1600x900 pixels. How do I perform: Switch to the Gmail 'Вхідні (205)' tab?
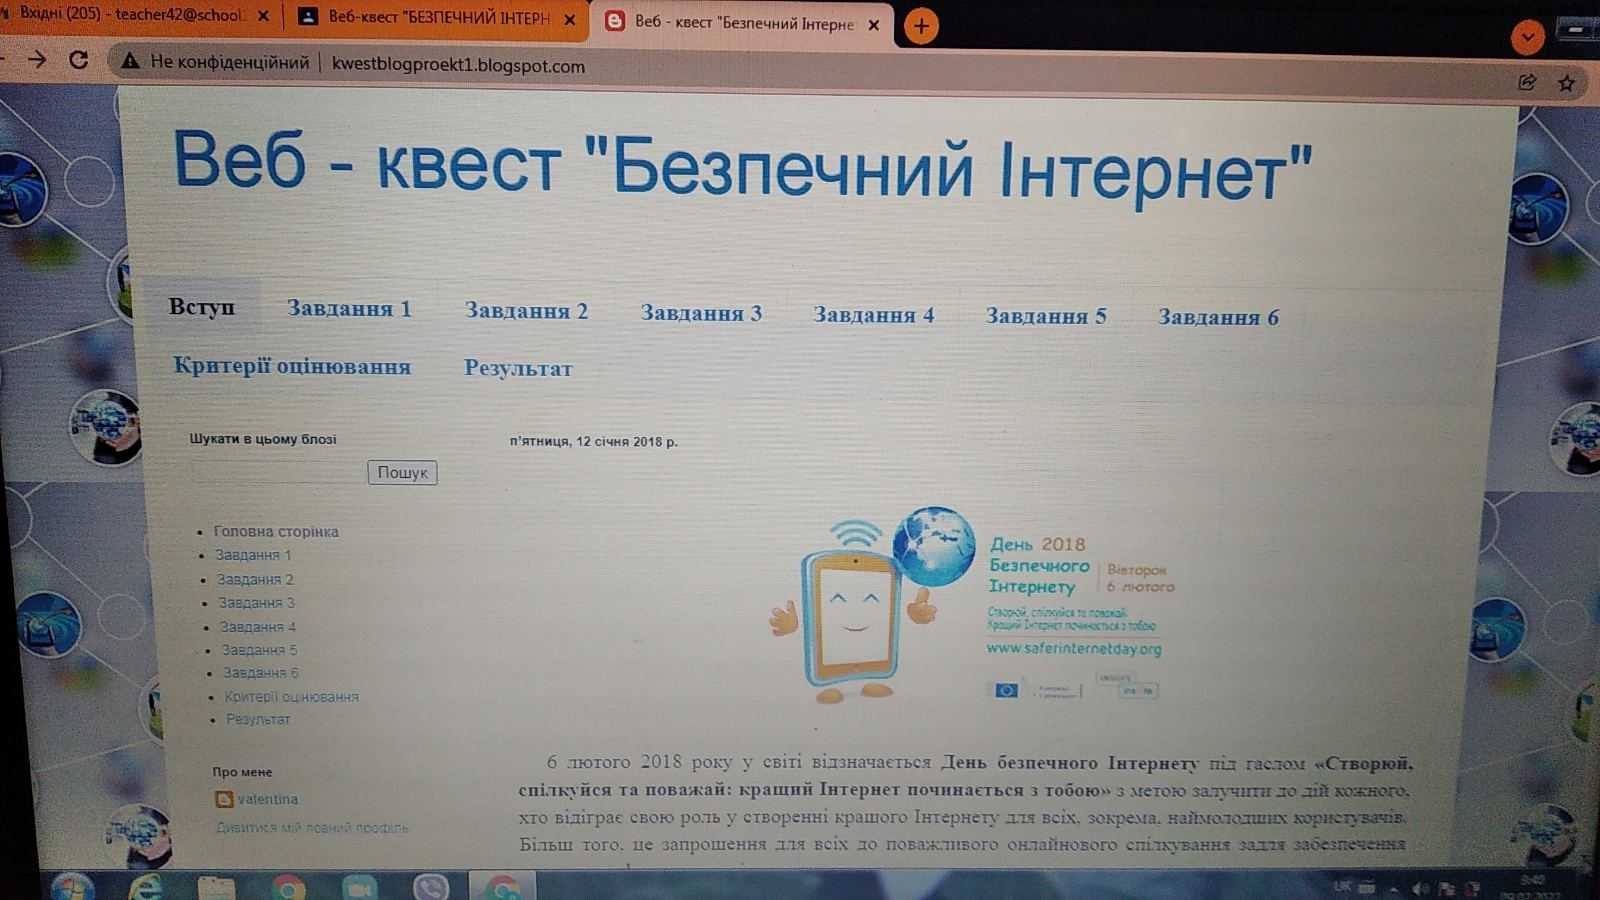[x=130, y=15]
